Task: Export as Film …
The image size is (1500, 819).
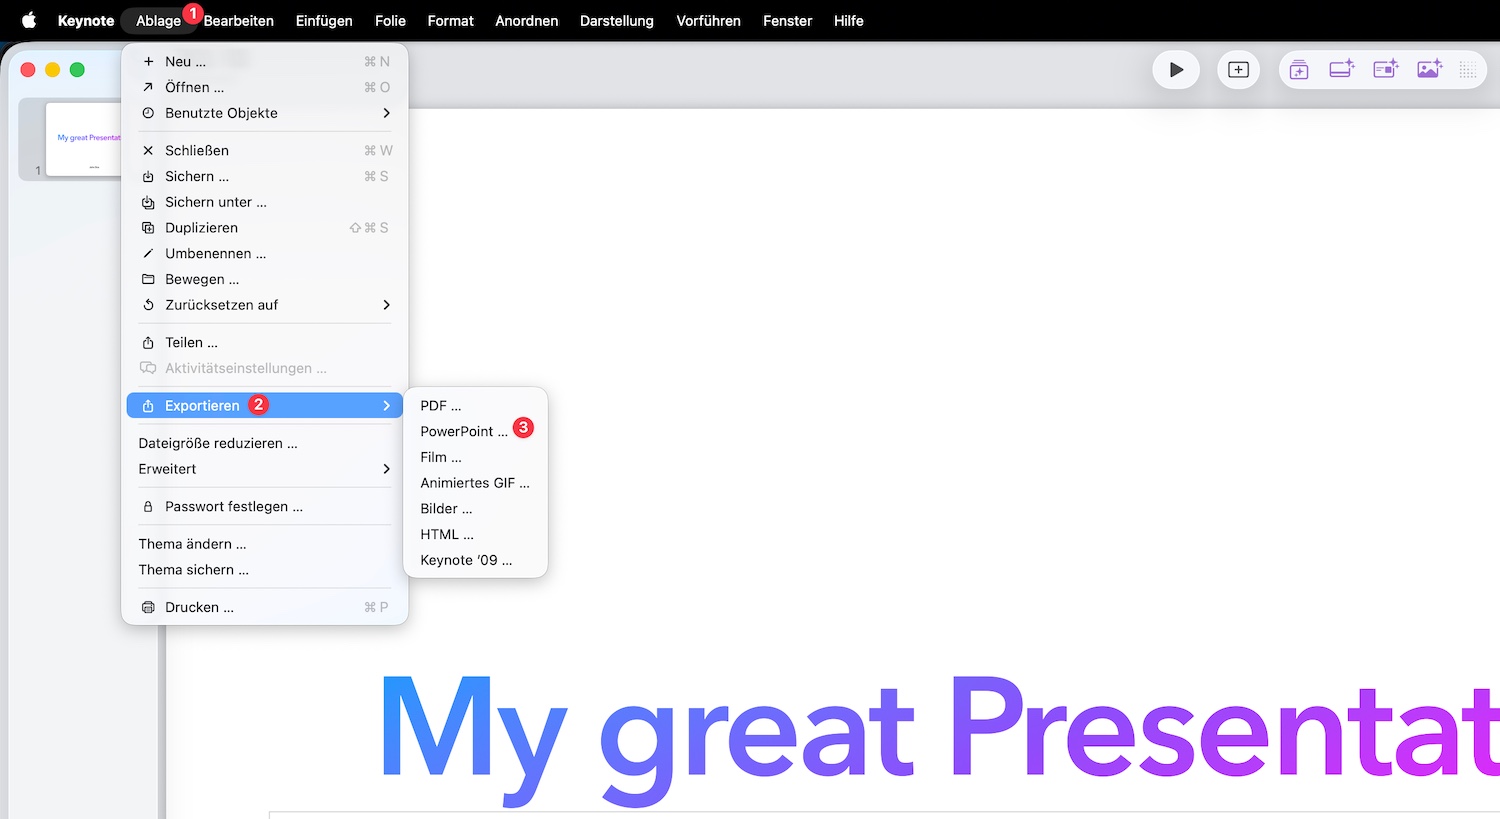Action: point(475,457)
